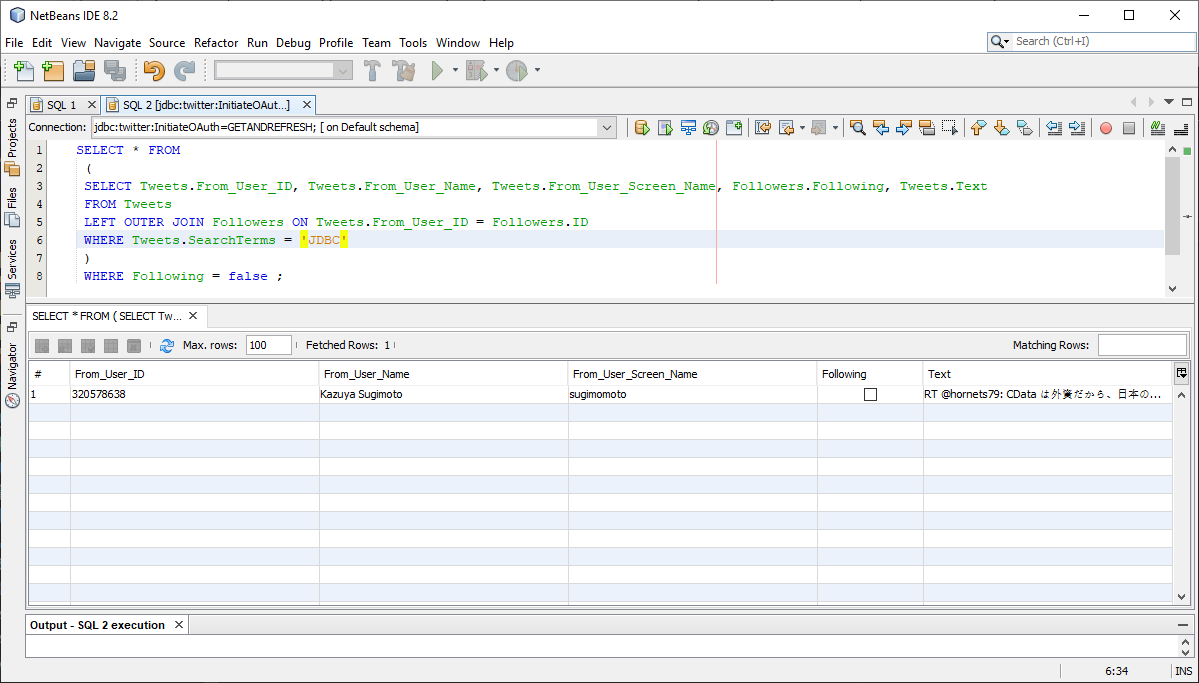
Task: Open the project configuration combo box
Action: pyautogui.click(x=284, y=70)
